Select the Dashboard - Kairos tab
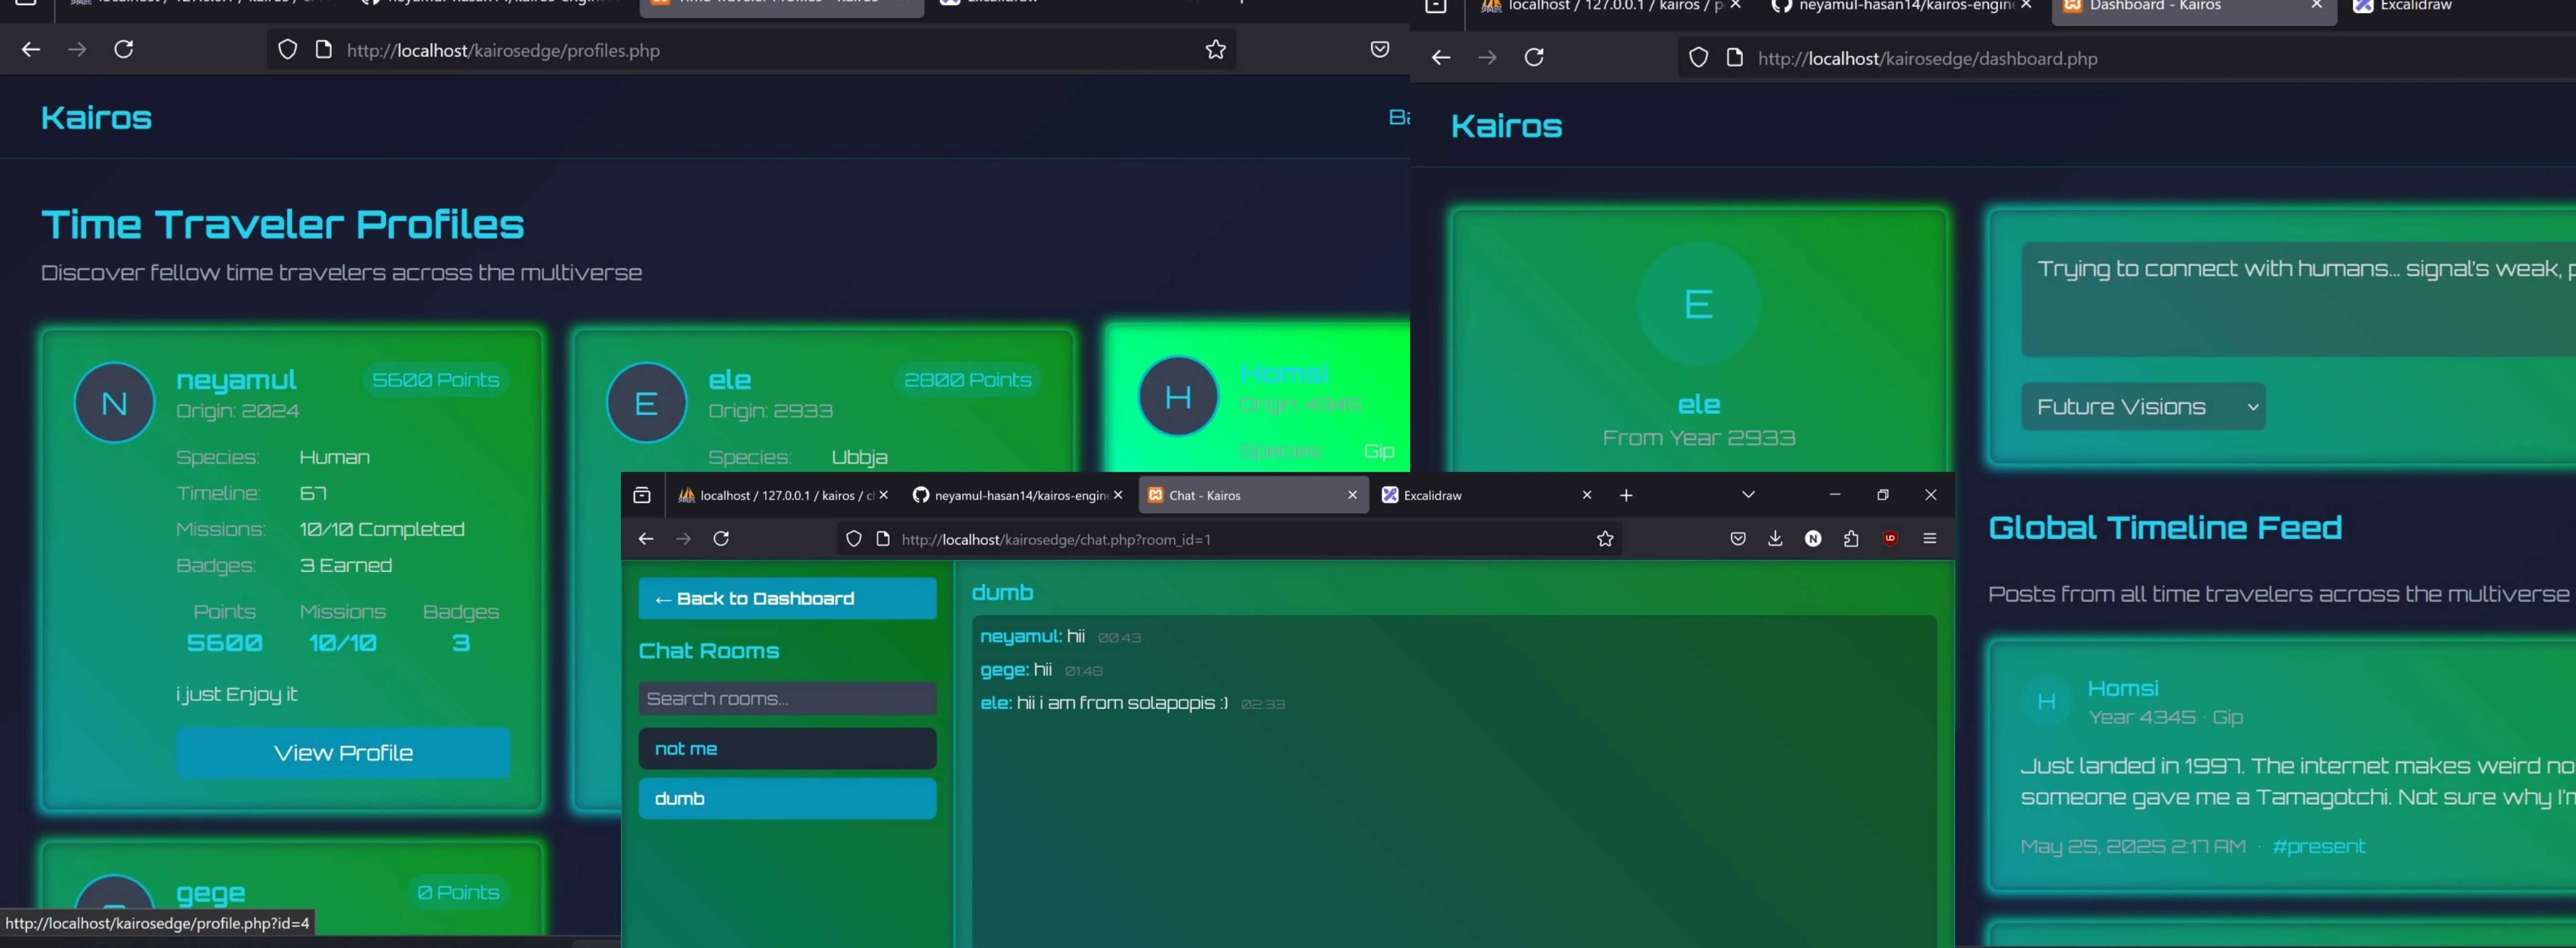The image size is (2576, 948). coord(2194,7)
